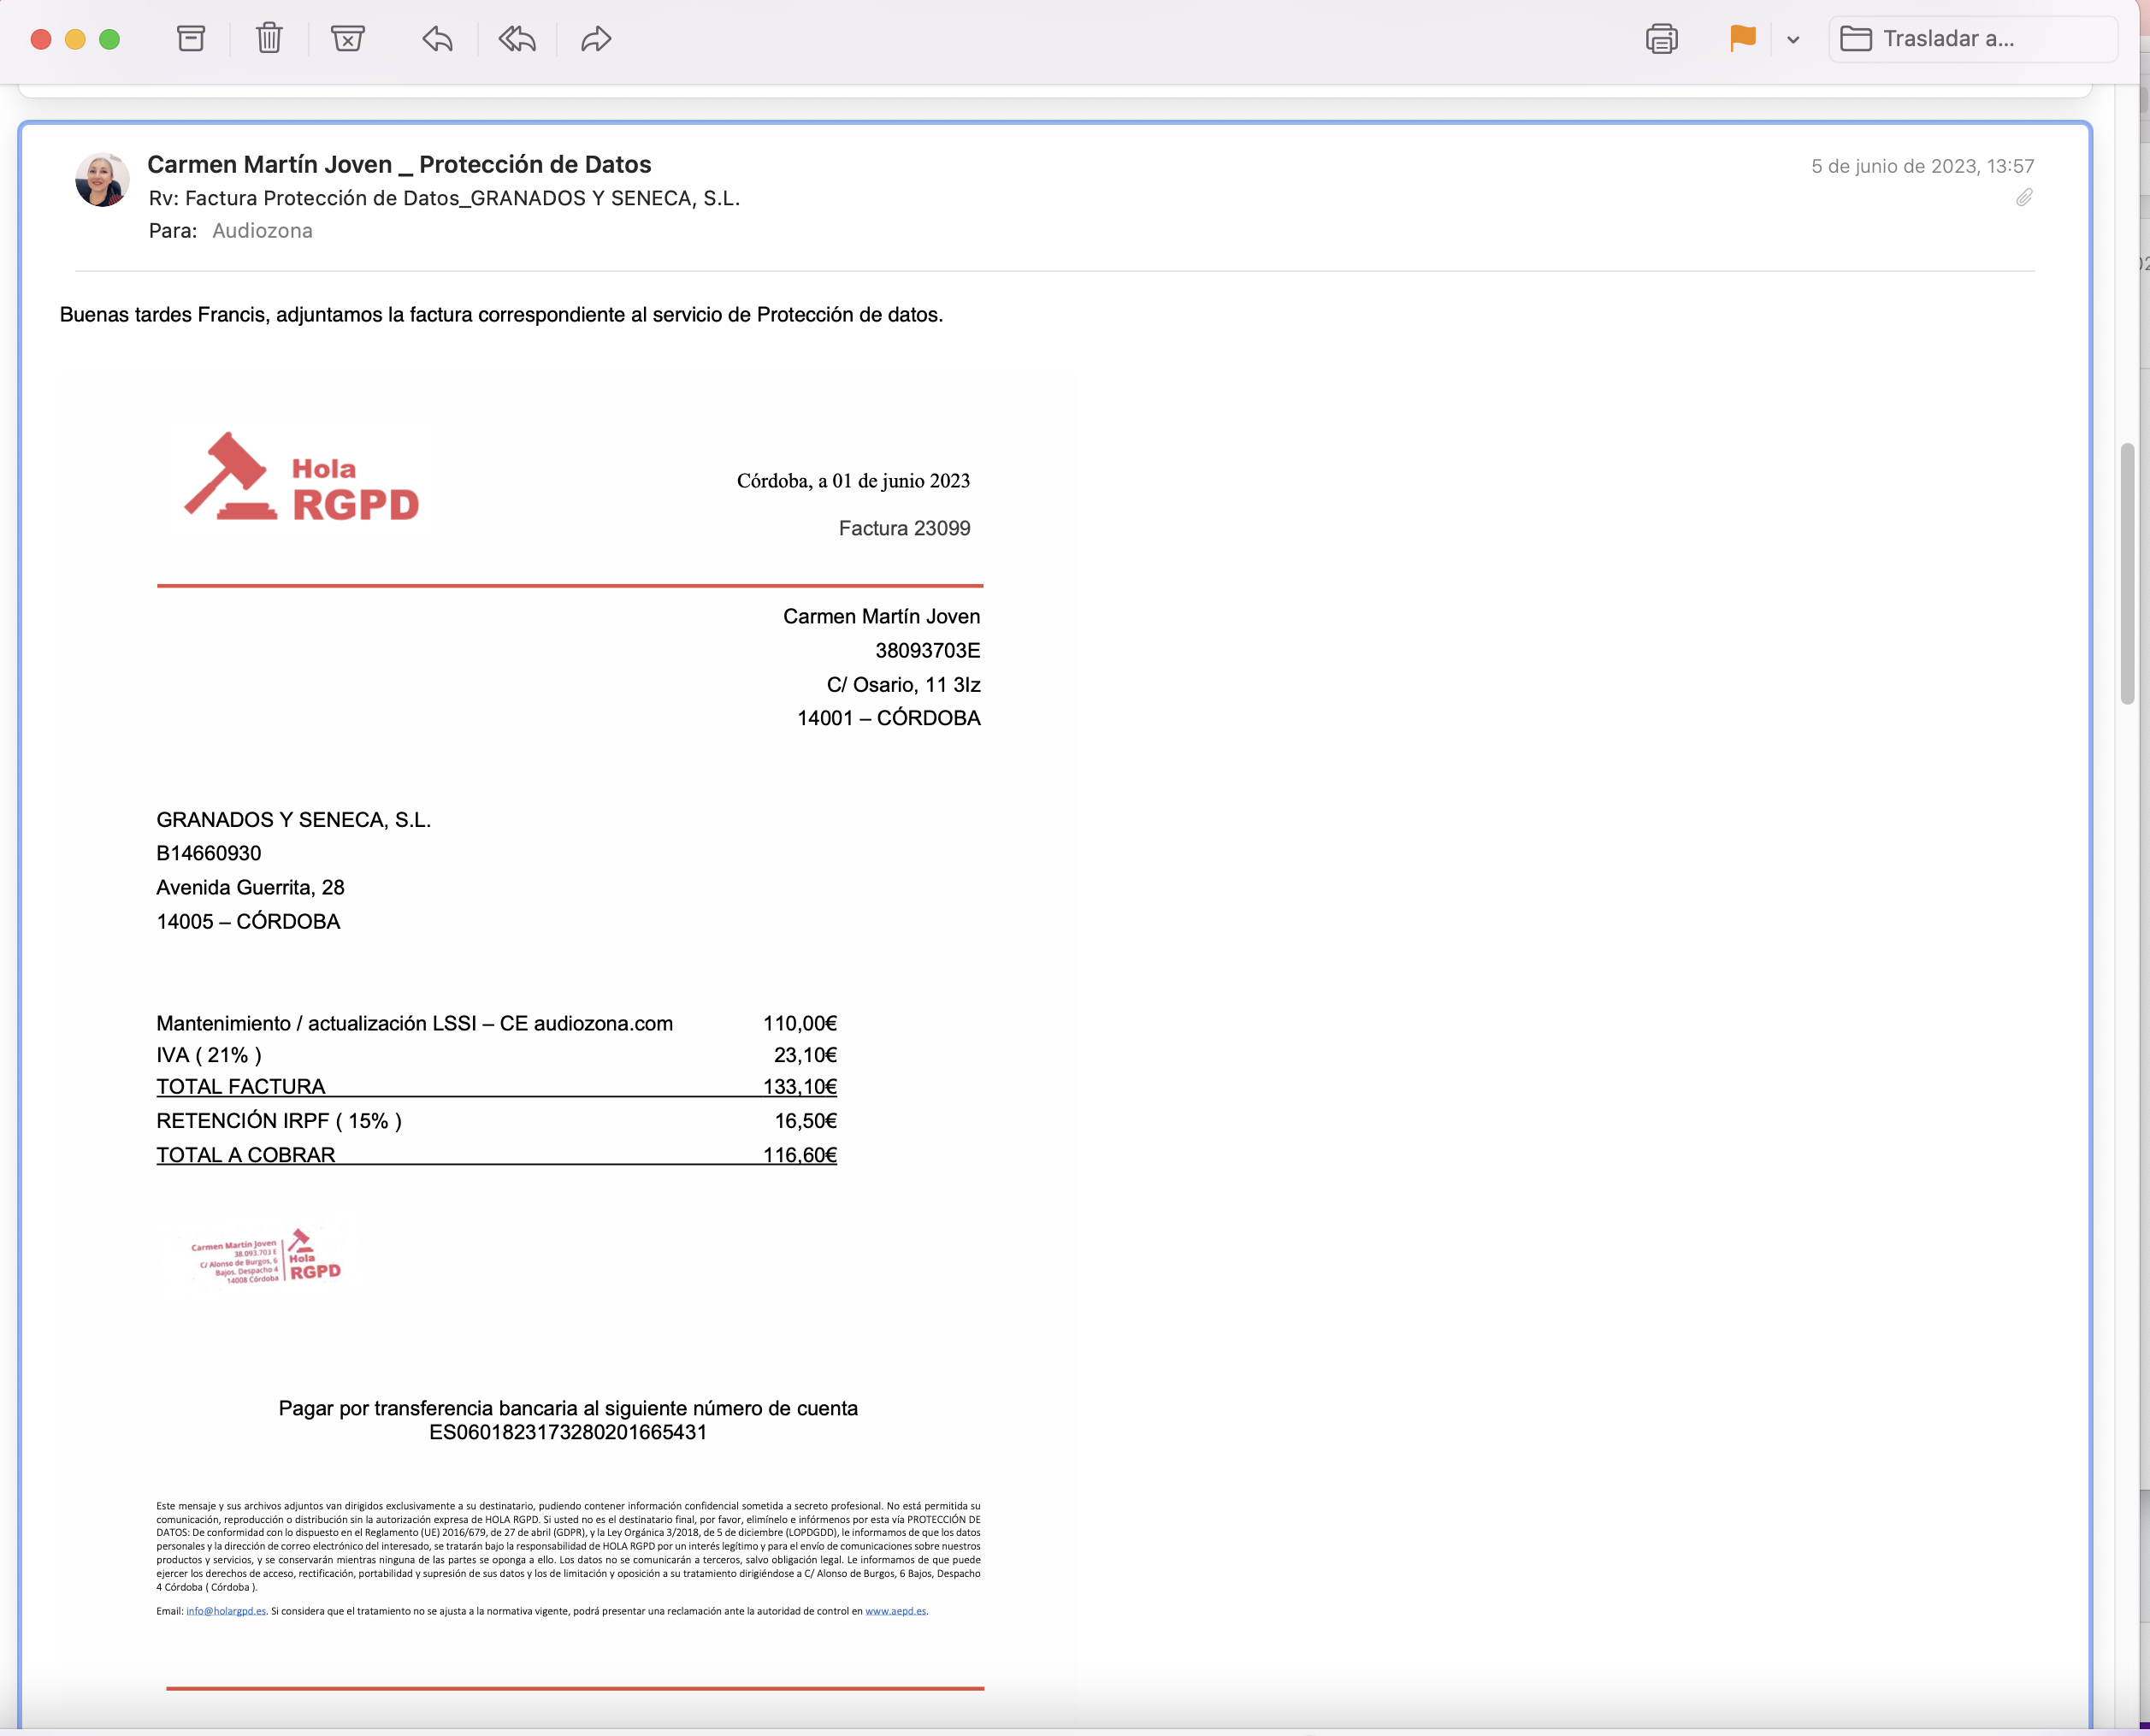
Task: Click the small Hola RGPD stamp image
Action: click(x=266, y=1258)
